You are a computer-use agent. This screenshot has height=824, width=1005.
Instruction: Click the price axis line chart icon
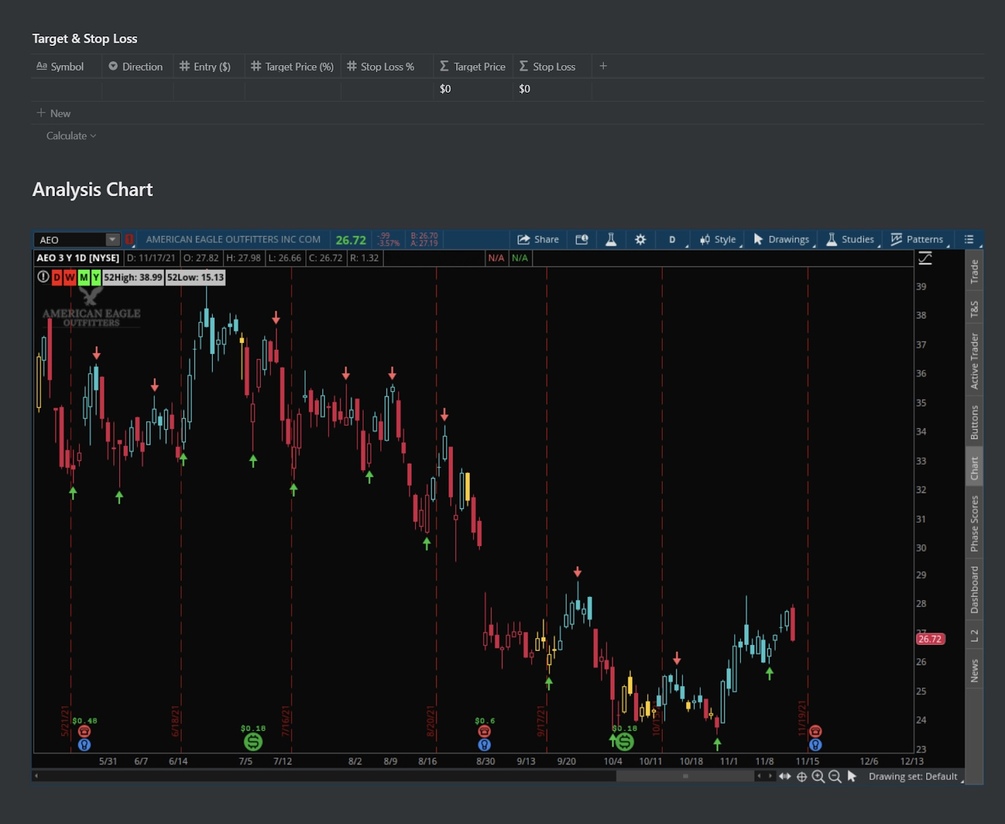[x=925, y=258]
